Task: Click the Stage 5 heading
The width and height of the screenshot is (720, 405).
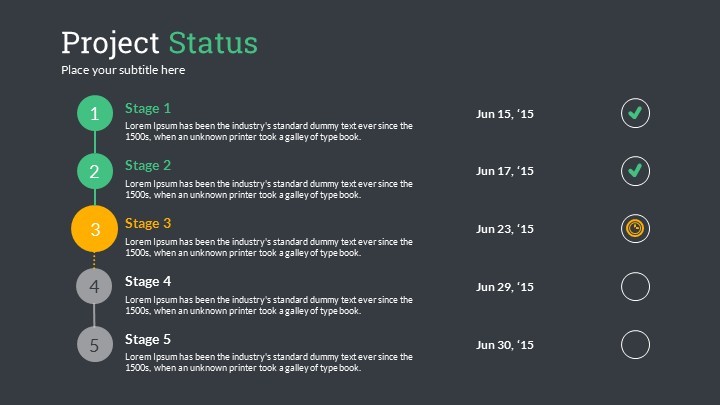Action: 148,339
